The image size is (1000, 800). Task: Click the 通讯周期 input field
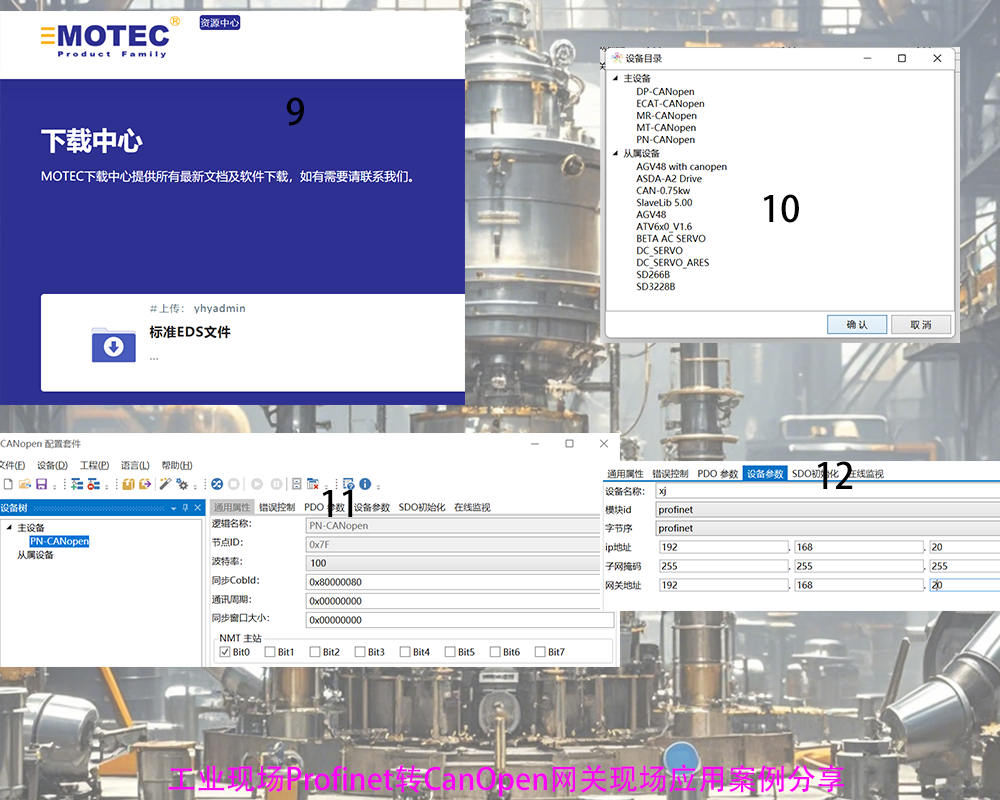click(x=453, y=601)
